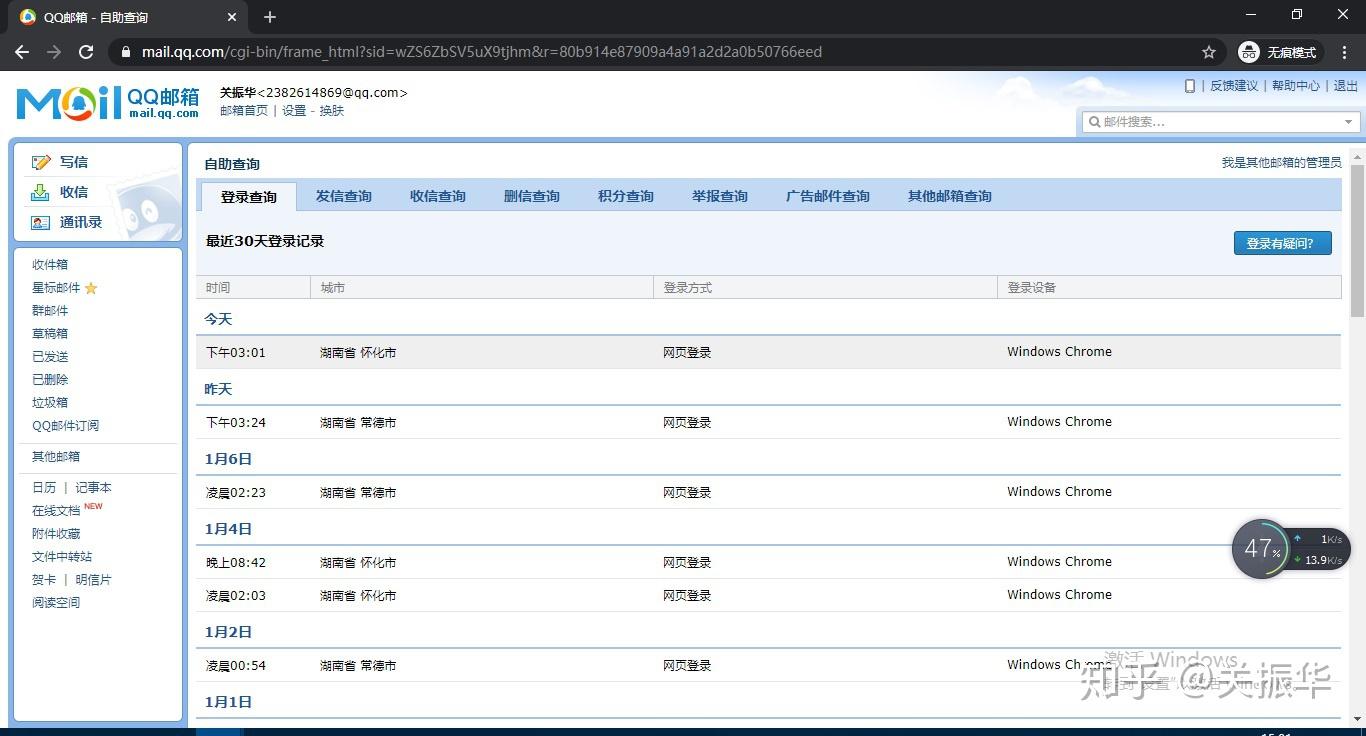Switch to 广告邮件查询 tab
1366x736 pixels.
point(828,196)
